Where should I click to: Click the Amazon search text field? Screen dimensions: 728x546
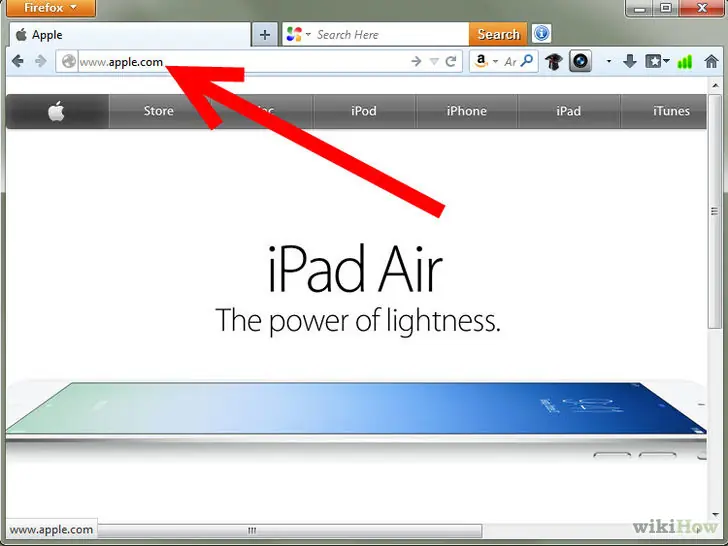510,61
